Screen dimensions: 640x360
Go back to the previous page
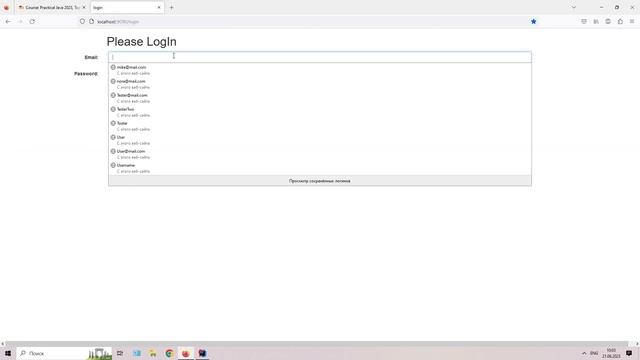point(8,22)
